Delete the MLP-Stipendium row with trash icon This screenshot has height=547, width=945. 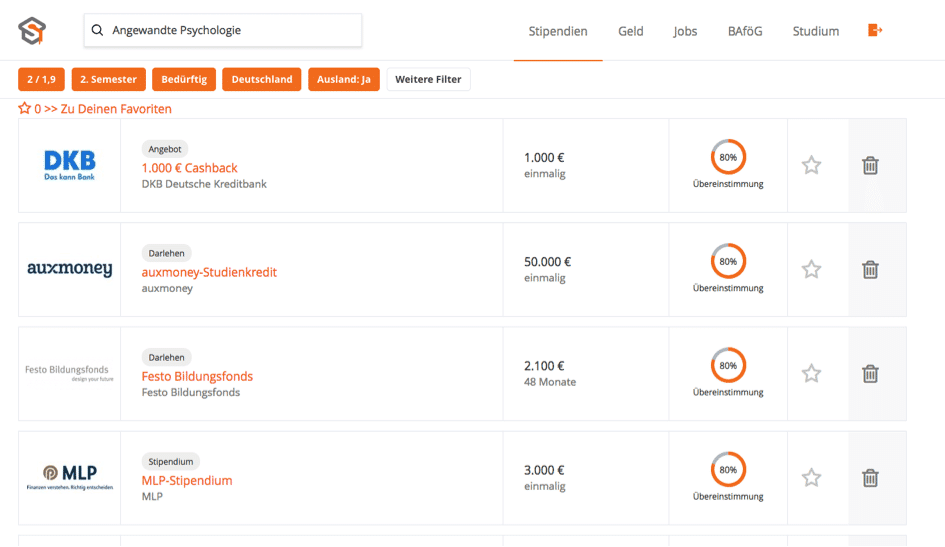pos(870,478)
